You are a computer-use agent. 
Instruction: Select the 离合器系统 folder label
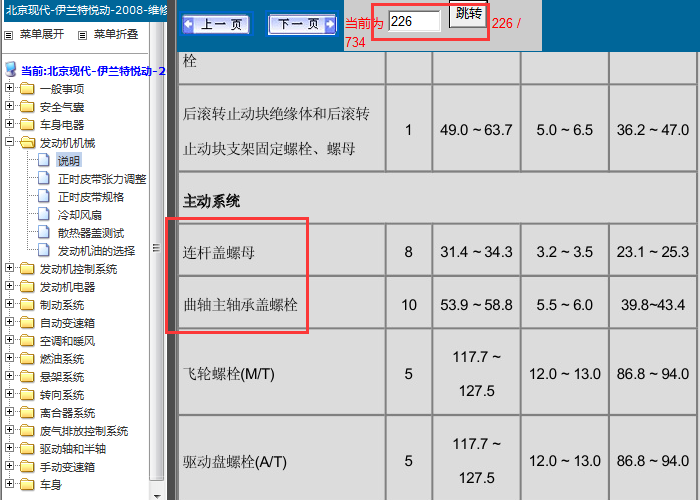tap(67, 413)
